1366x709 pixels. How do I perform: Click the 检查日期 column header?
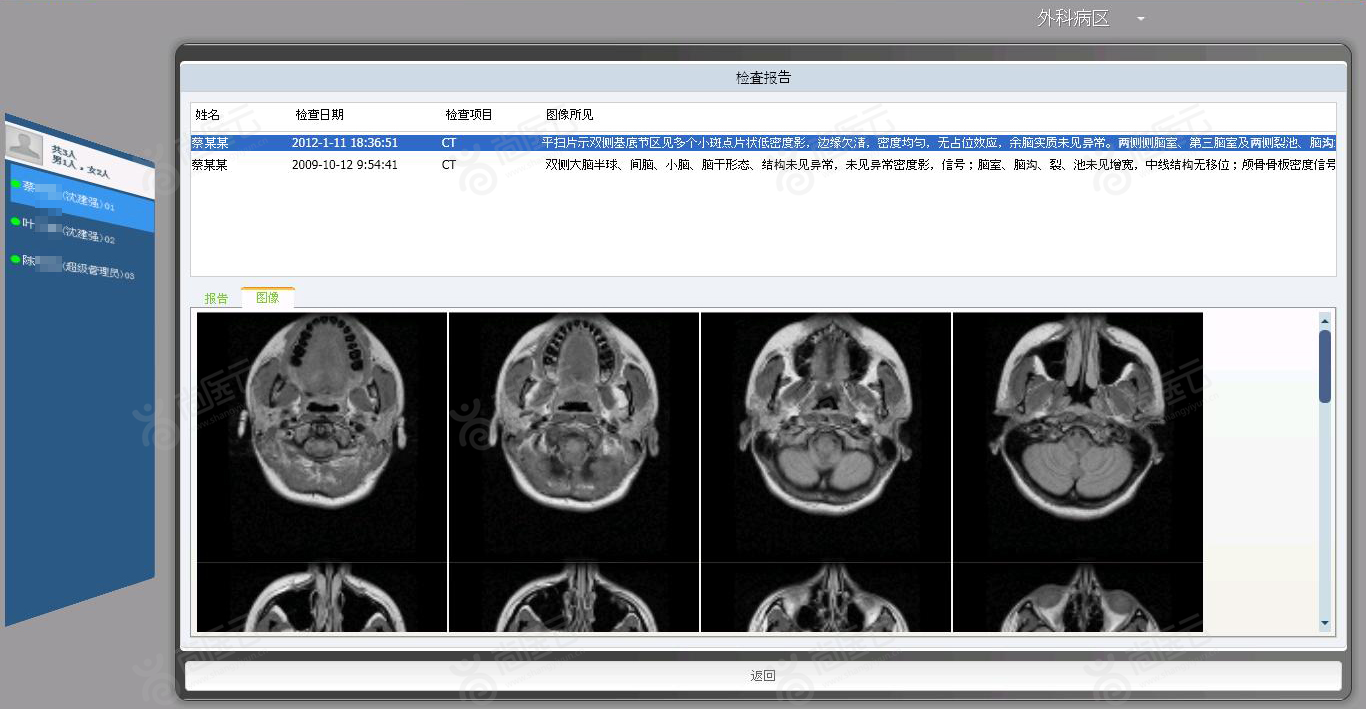(x=319, y=115)
